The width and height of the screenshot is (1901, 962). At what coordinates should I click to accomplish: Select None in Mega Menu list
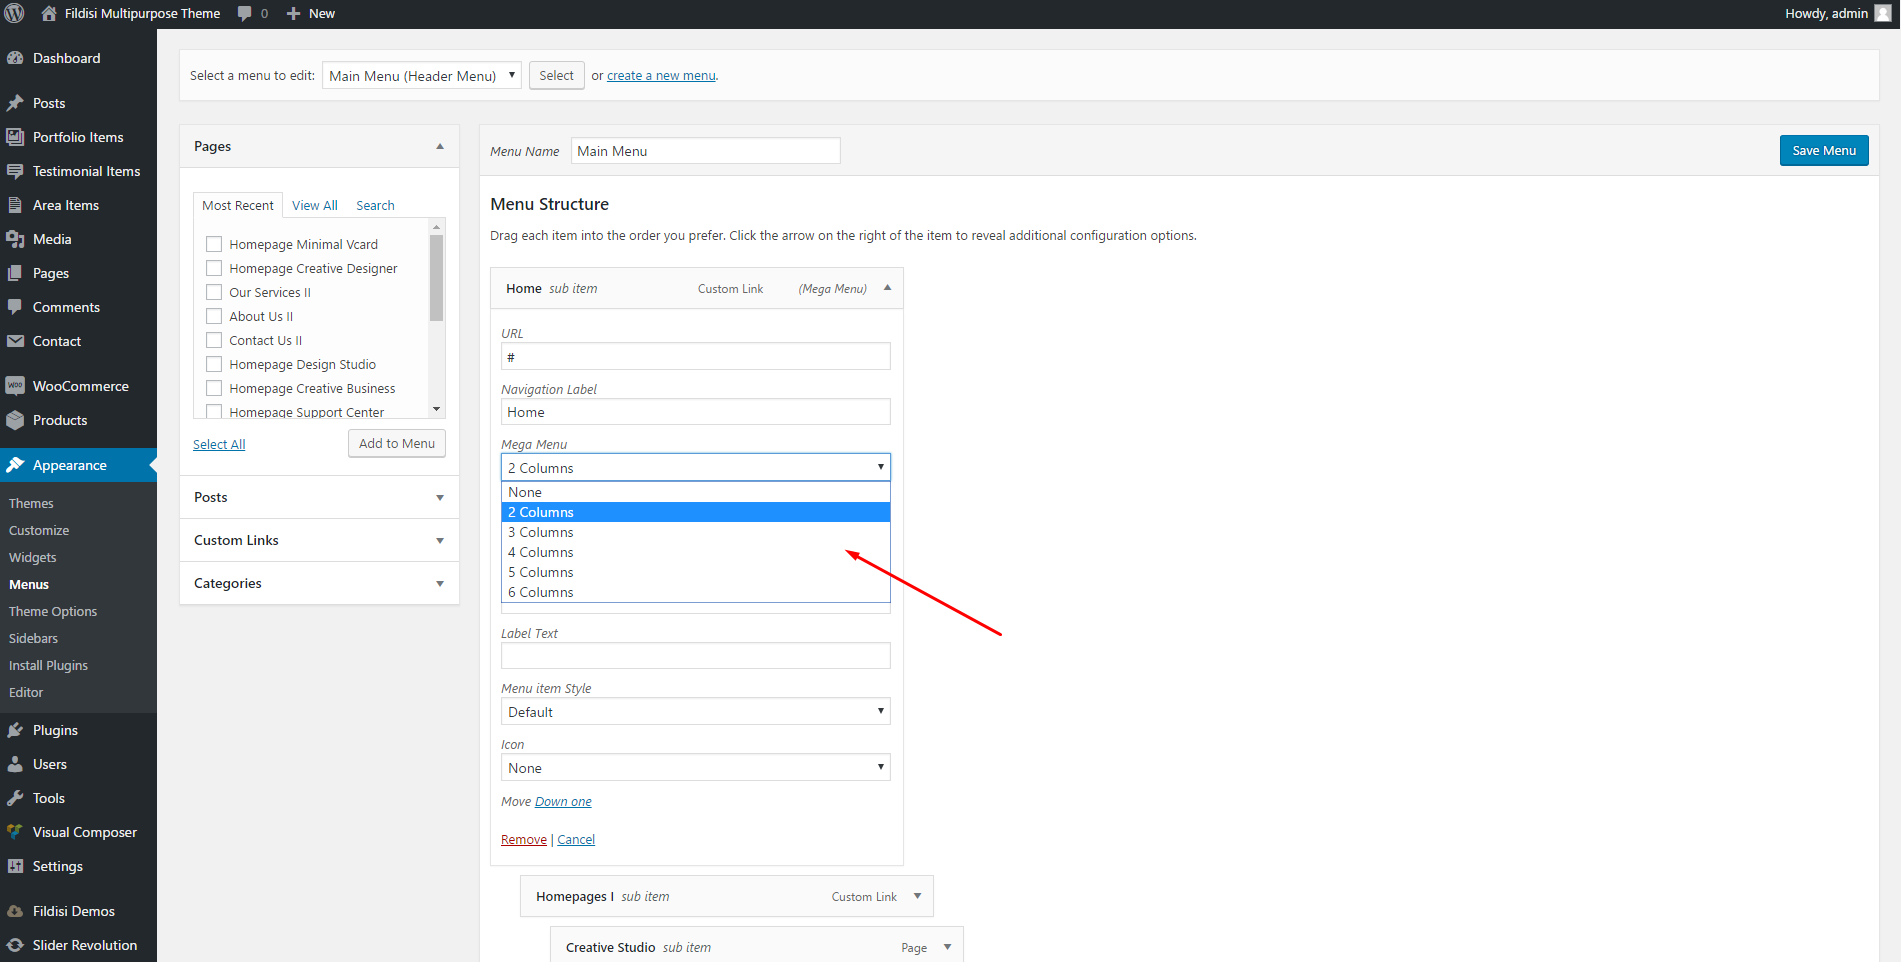coord(696,492)
